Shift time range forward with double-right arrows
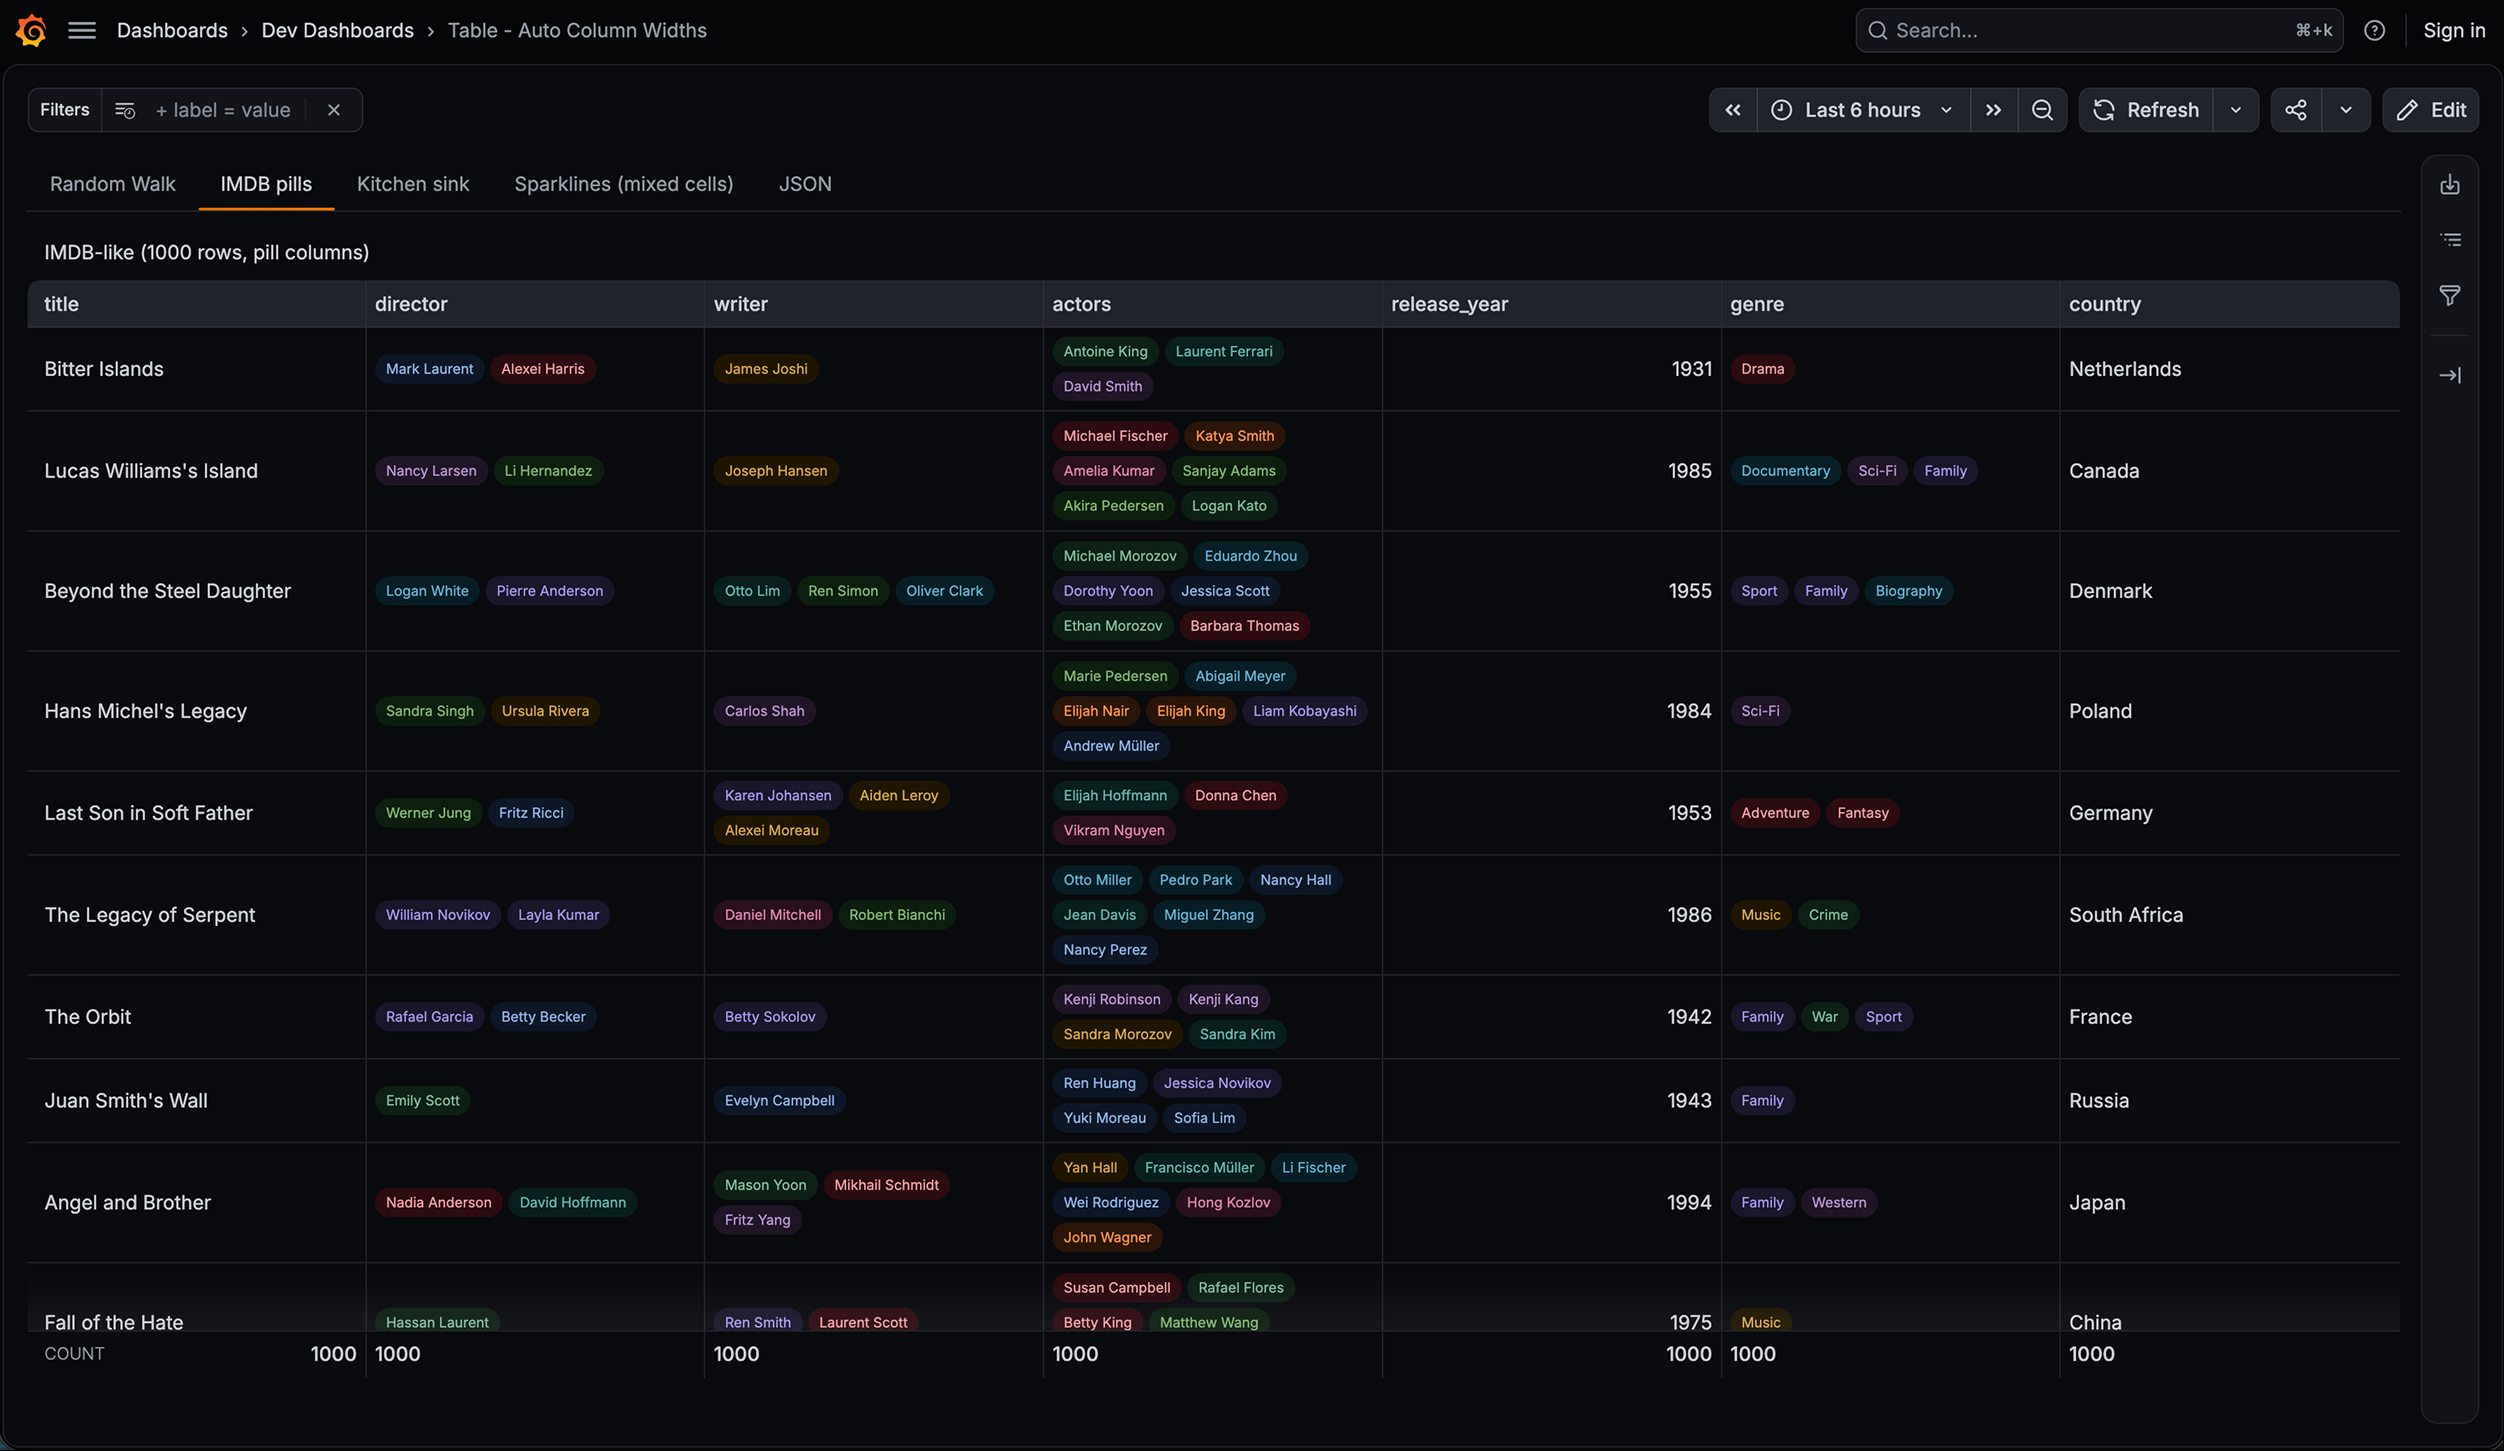The width and height of the screenshot is (2504, 1451). (x=1993, y=110)
